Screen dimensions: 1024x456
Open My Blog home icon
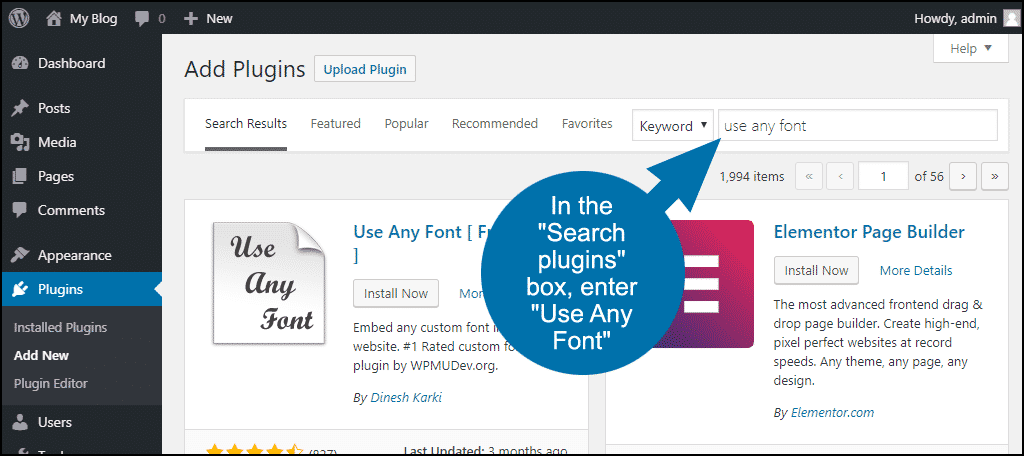click(54, 18)
